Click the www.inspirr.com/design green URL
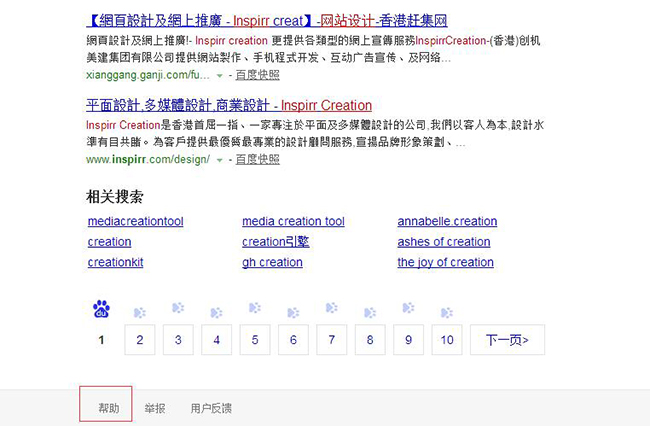The image size is (650, 426). click(x=148, y=160)
